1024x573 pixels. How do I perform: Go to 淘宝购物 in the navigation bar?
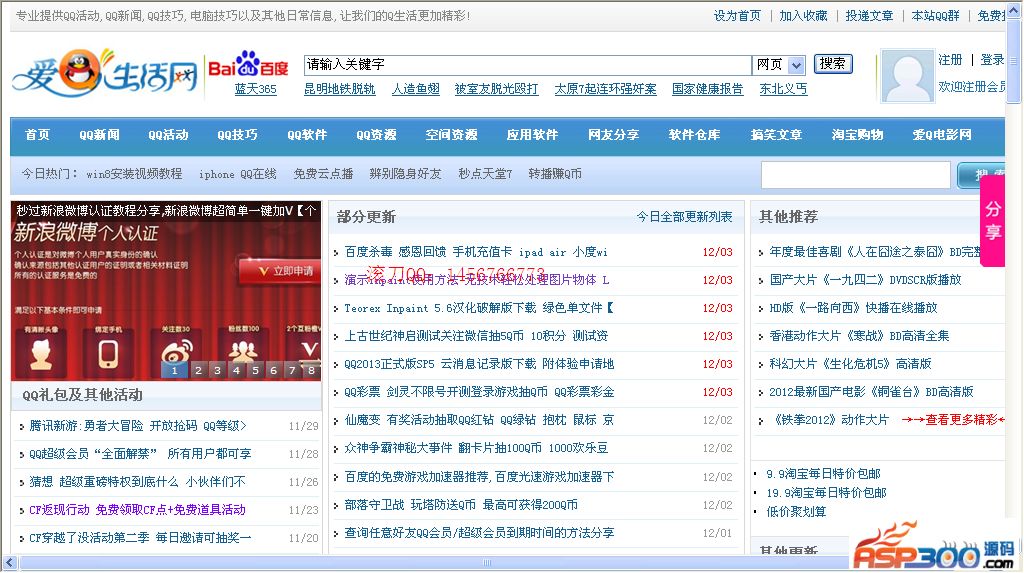click(x=857, y=135)
